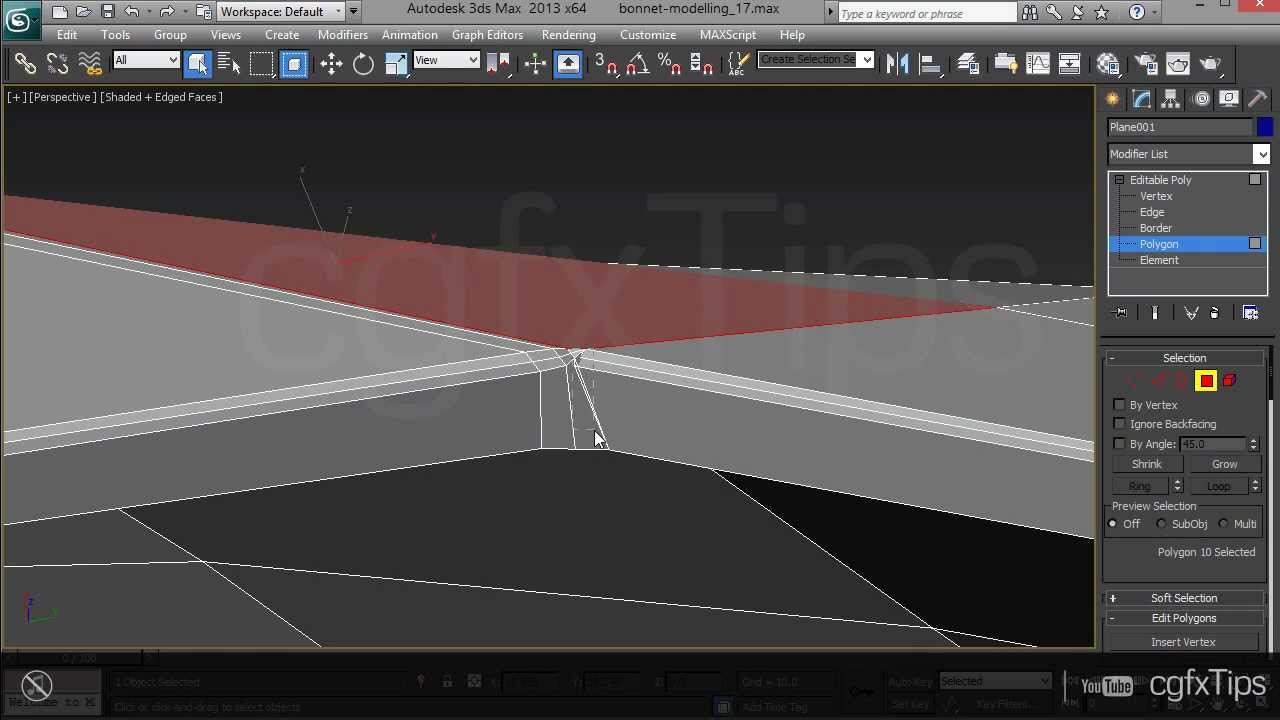Image resolution: width=1280 pixels, height=720 pixels.
Task: Click the Grow selection button
Action: [1225, 464]
